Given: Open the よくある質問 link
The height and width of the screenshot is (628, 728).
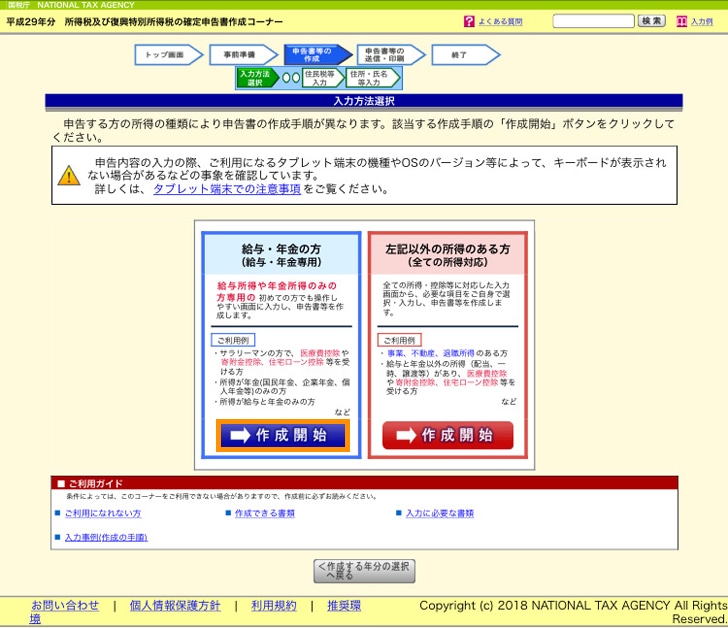Looking at the screenshot, I should (499, 21).
